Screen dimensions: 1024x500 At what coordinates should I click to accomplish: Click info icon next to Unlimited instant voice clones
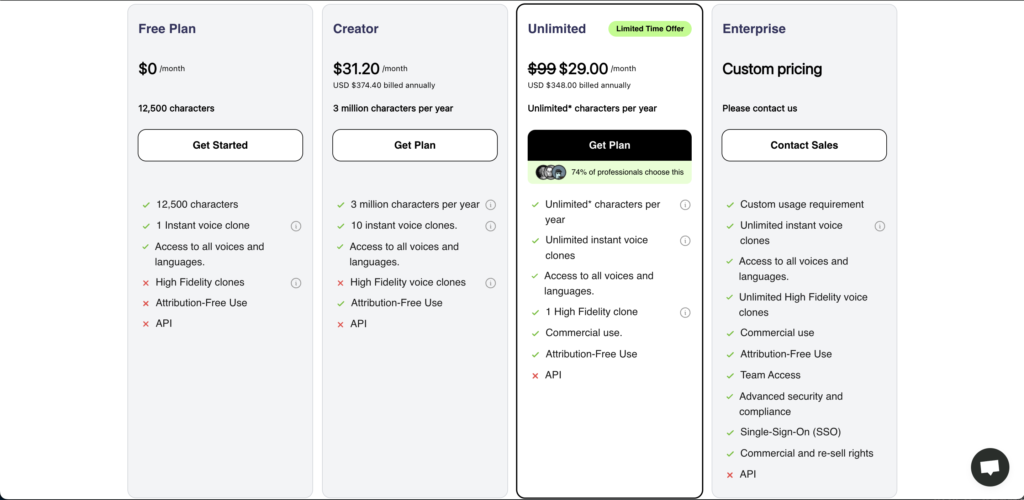coord(685,241)
